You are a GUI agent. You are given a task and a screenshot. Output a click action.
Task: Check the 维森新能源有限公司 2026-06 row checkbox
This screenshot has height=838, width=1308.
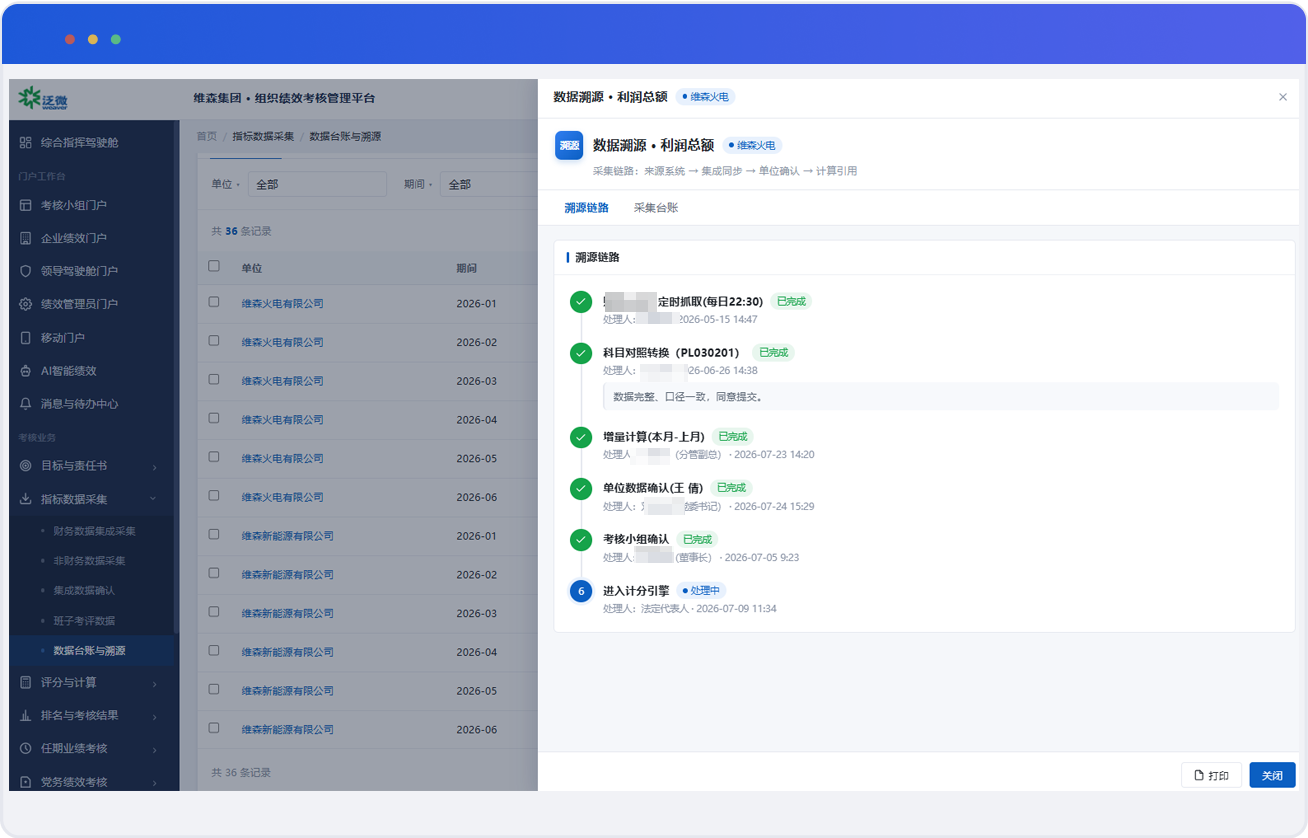(214, 729)
